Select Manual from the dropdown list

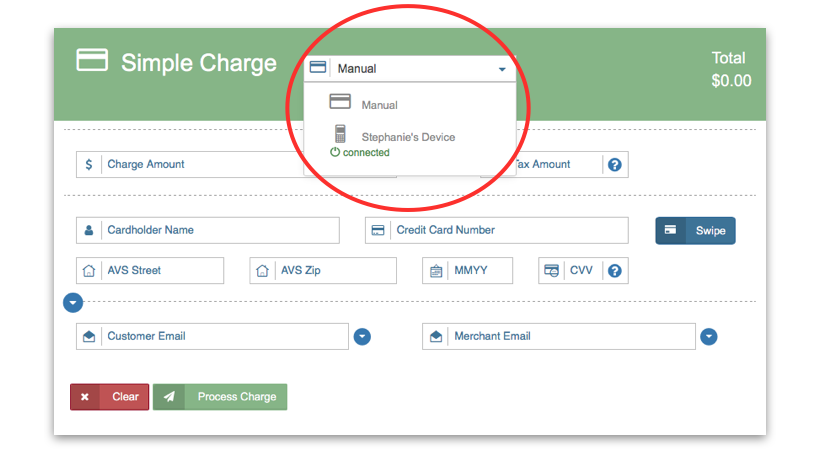pyautogui.click(x=379, y=105)
